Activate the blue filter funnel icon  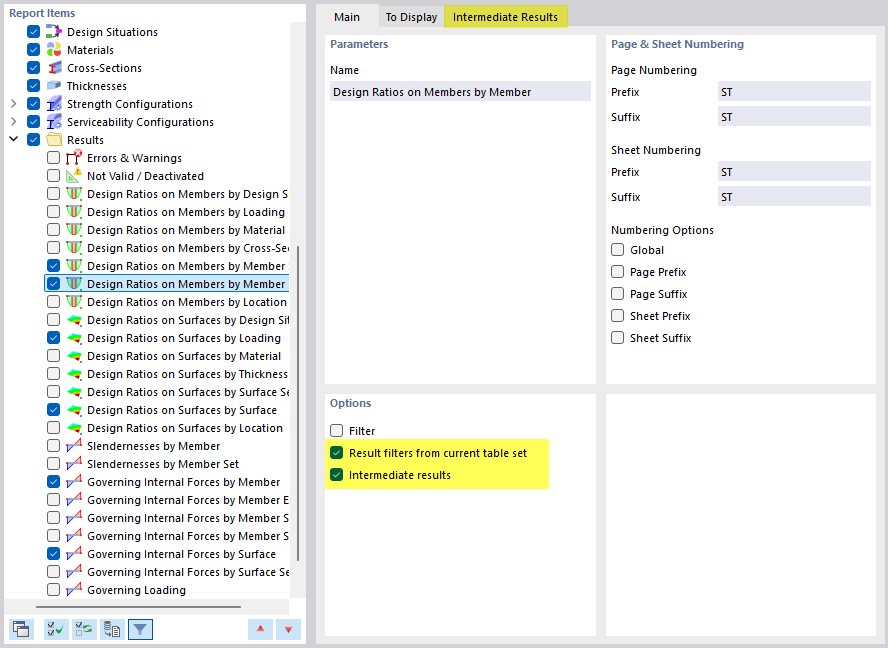(139, 629)
